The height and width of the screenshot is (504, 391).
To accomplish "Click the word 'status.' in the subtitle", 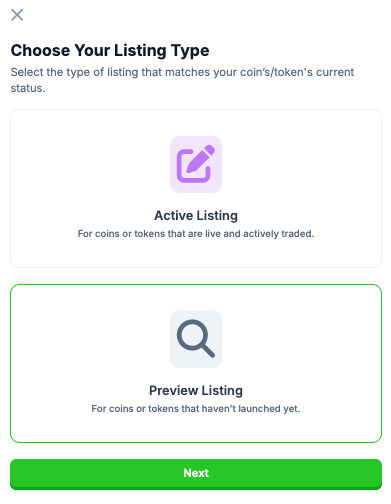I will tap(28, 88).
